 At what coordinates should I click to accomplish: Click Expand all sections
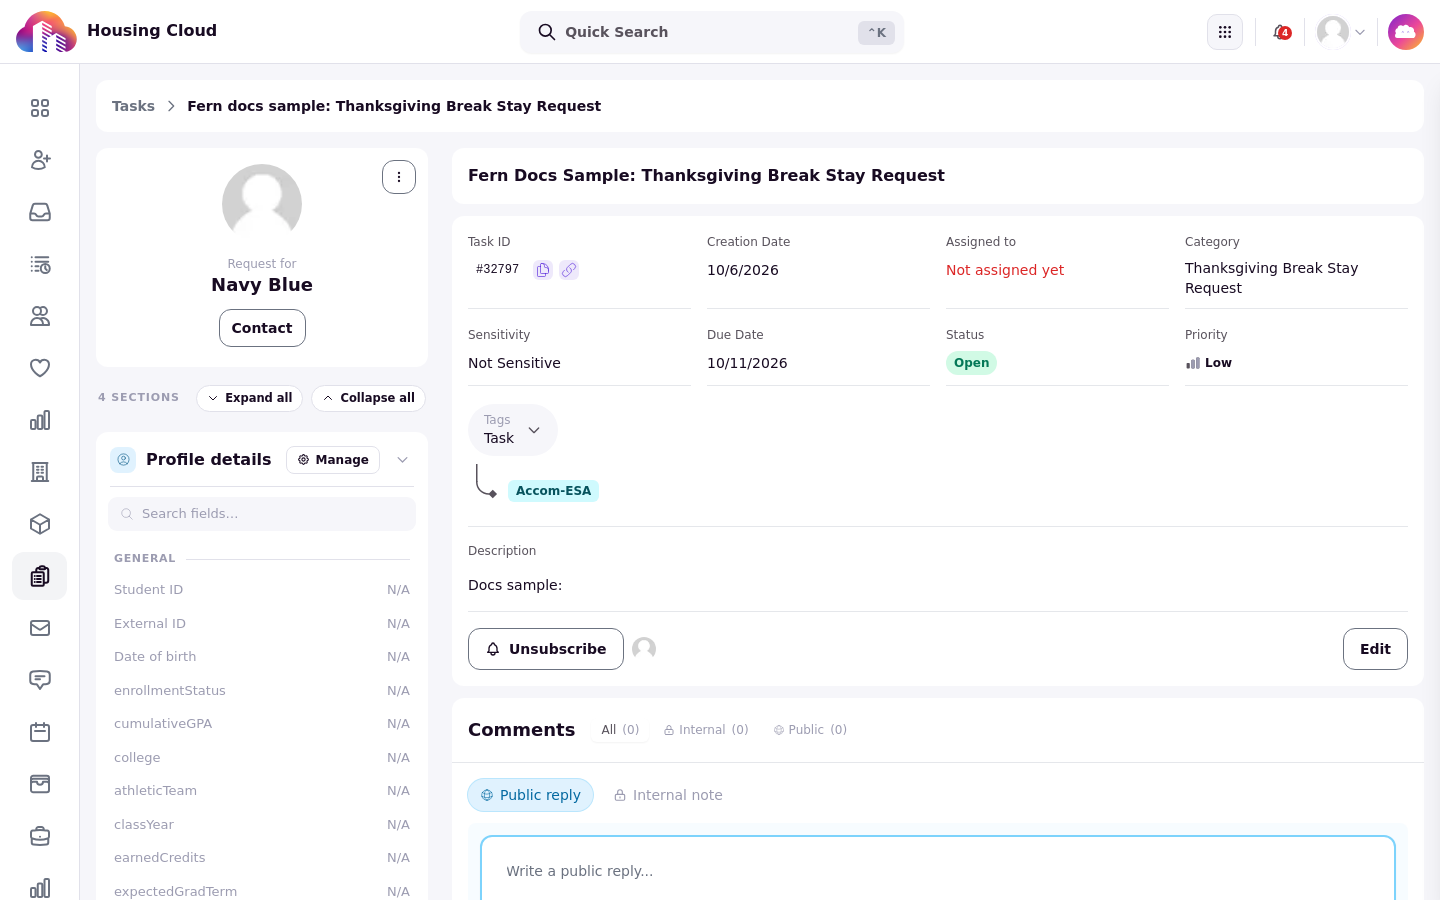pos(250,398)
